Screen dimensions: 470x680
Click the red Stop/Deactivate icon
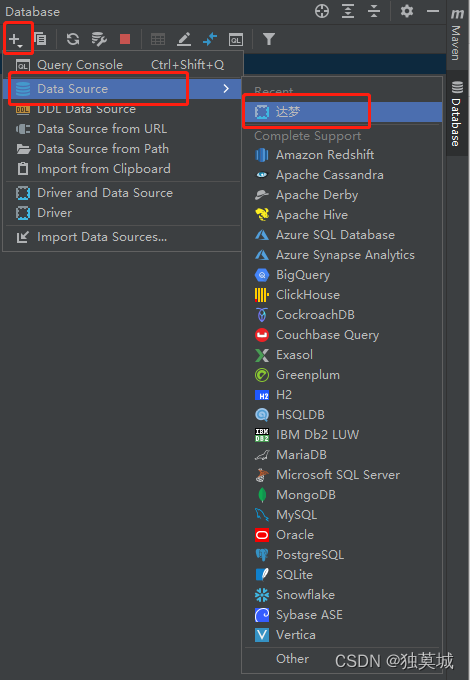pyautogui.click(x=125, y=39)
